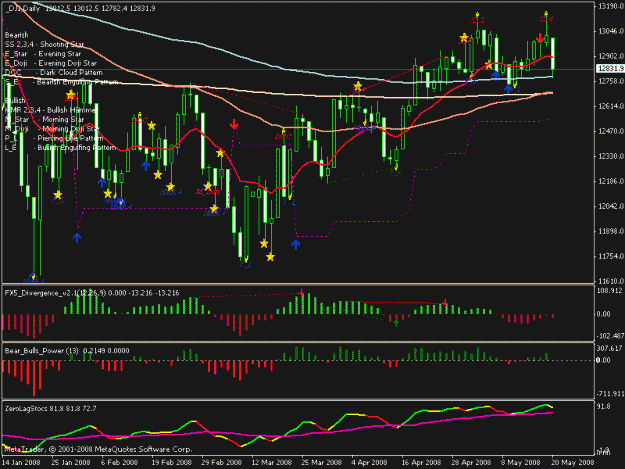625x469 pixels.
Task: Click red down arrow between 29 Feb and 12 Mar candles
Action: 234,124
